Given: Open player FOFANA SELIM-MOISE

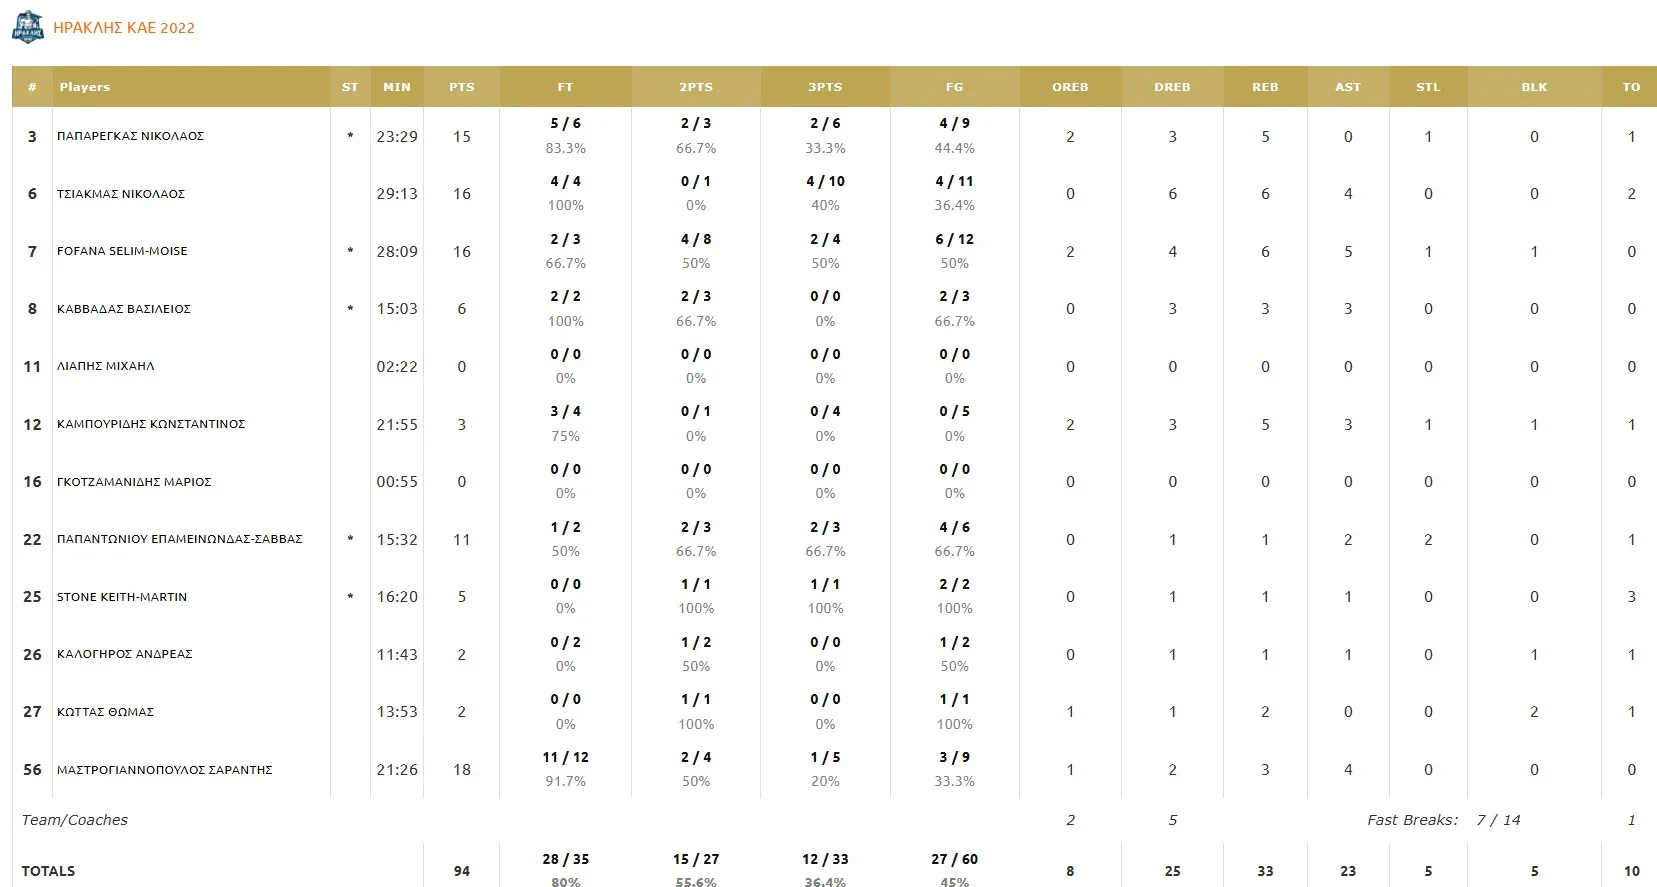Looking at the screenshot, I should click(122, 251).
